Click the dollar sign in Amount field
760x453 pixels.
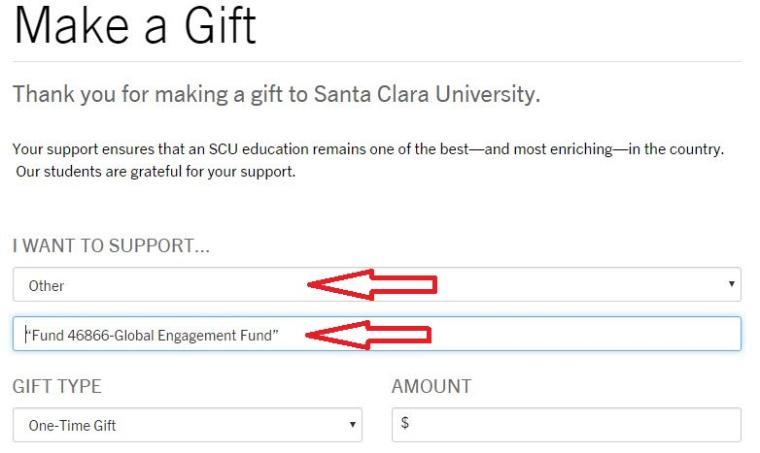pos(405,423)
